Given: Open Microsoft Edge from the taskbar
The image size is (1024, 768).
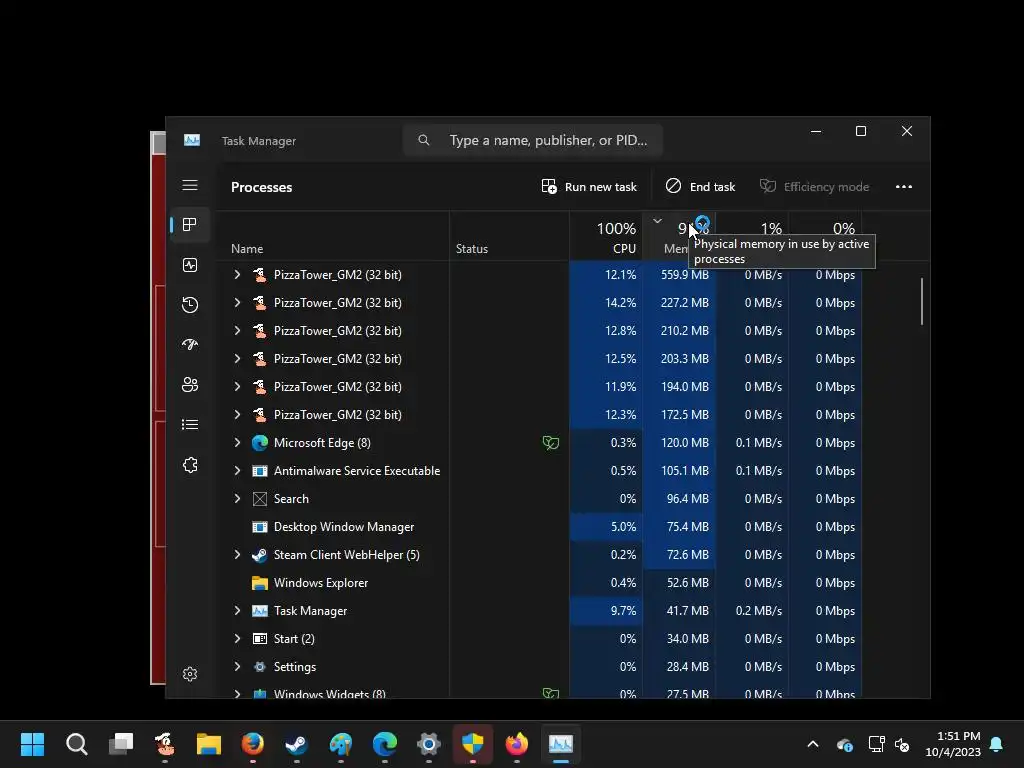Looking at the screenshot, I should (385, 744).
